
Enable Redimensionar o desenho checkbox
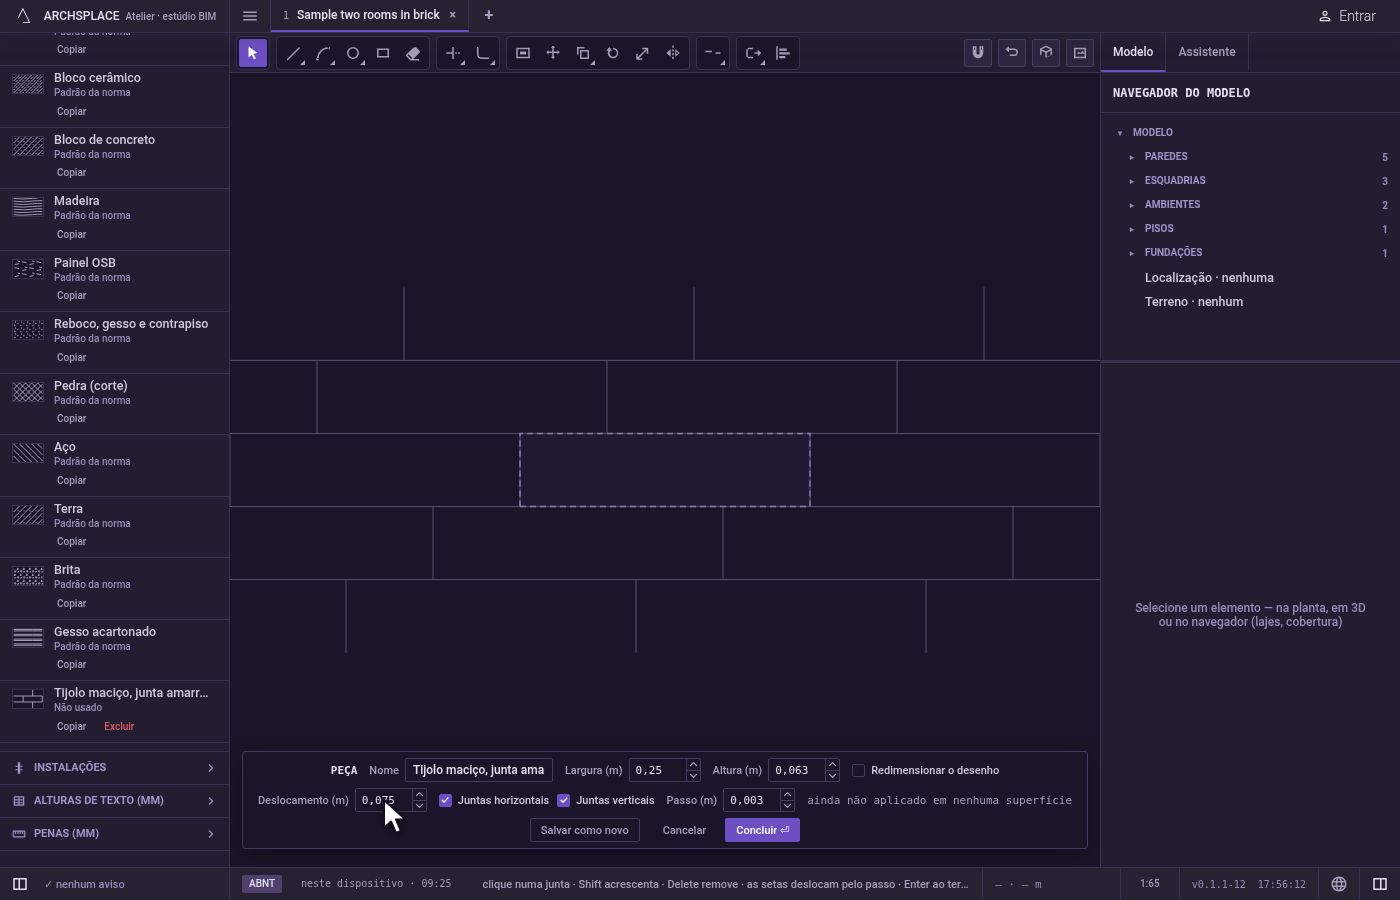[x=858, y=771]
